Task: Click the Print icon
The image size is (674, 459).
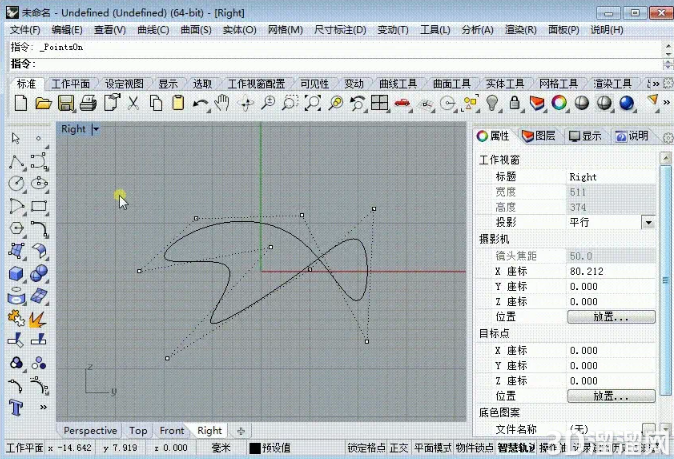Action: [89, 103]
